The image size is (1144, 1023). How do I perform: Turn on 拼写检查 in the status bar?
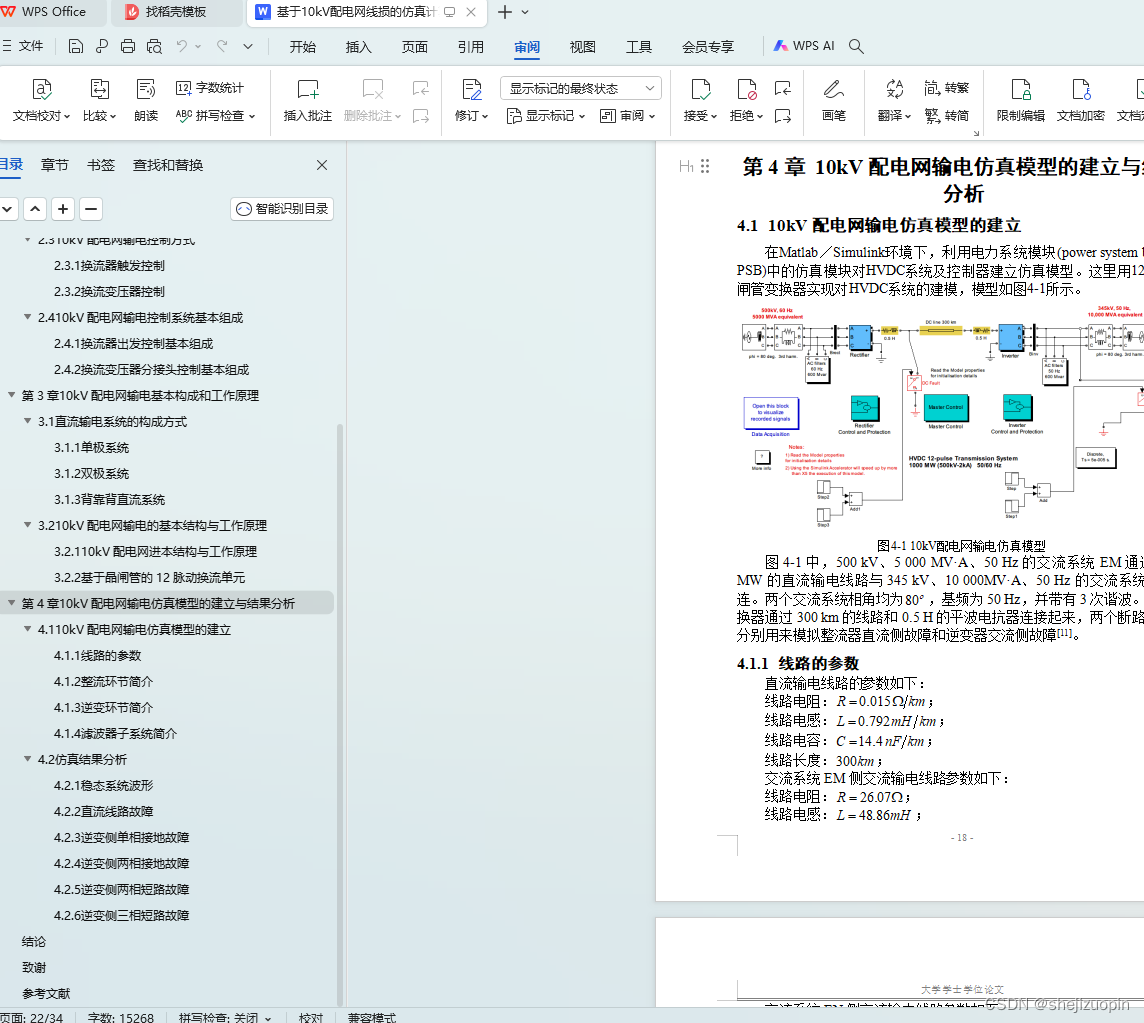[219, 1017]
